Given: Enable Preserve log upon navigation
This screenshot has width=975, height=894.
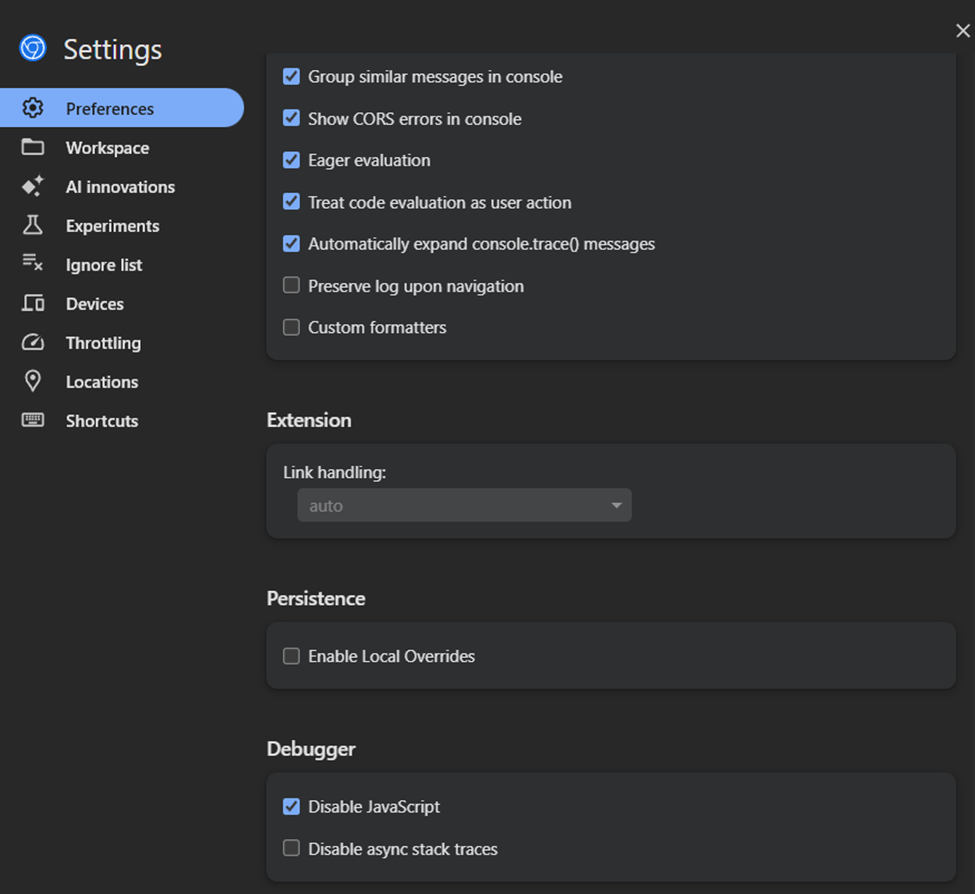Looking at the screenshot, I should (291, 286).
